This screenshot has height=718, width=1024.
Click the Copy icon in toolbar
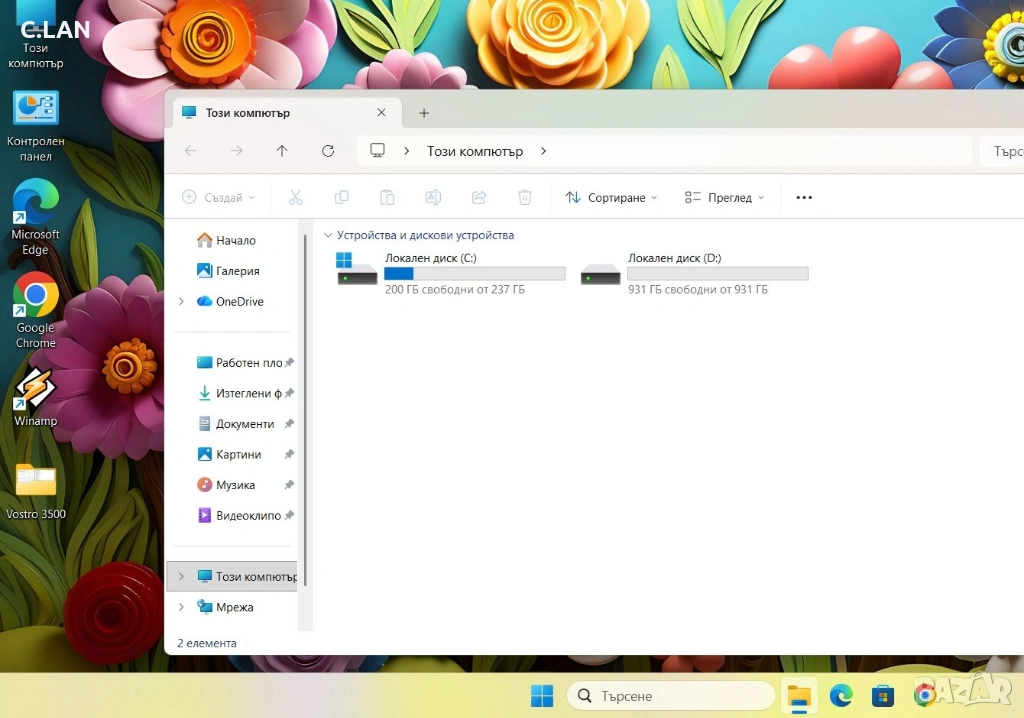[341, 198]
